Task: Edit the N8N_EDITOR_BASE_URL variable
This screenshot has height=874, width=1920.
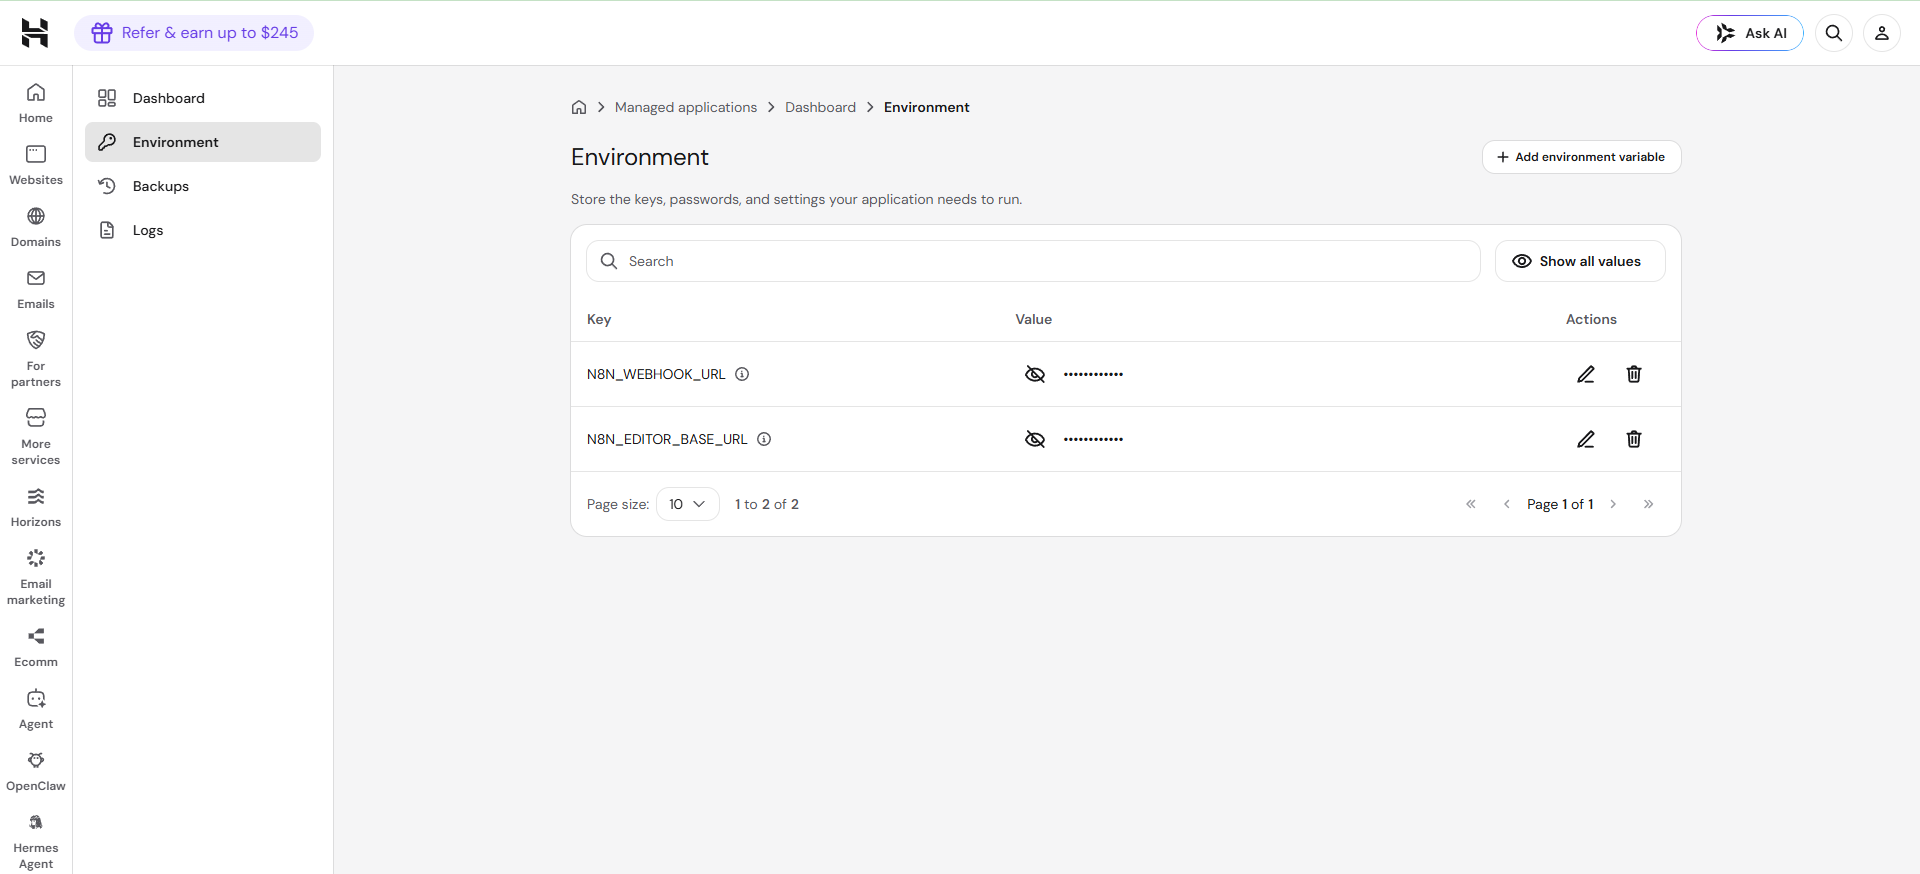Action: [1586, 439]
